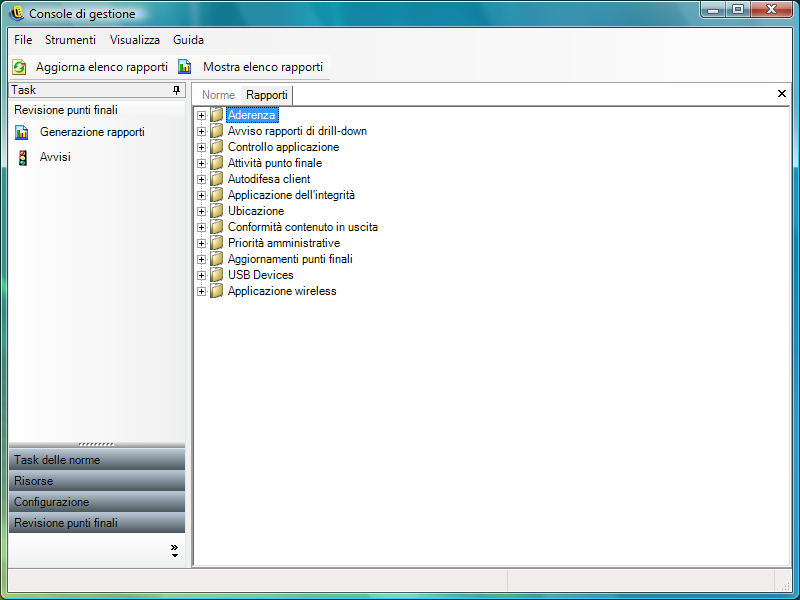Expand the Priorità amministrative node
Screen dimensions: 800x600
click(x=202, y=243)
